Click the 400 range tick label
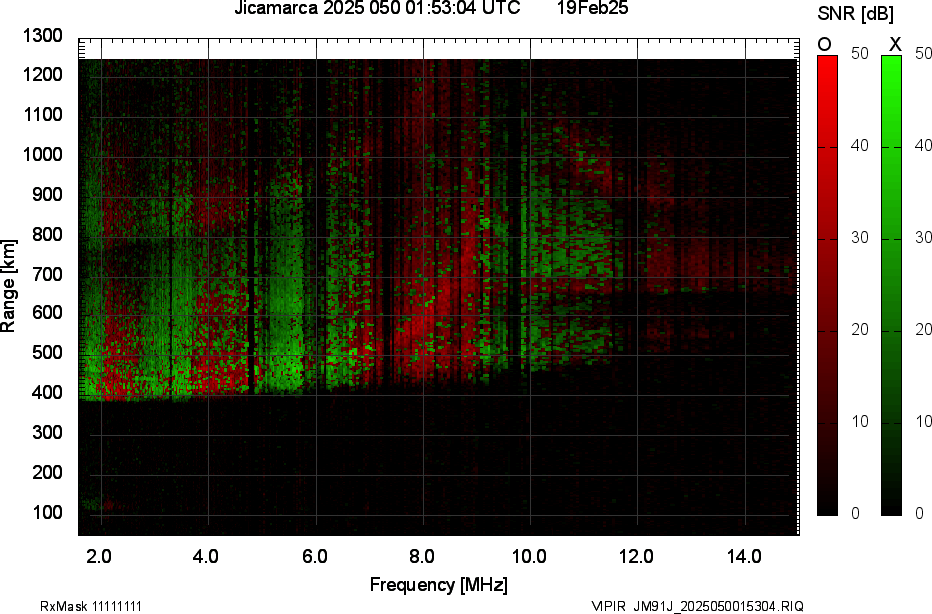 48,392
